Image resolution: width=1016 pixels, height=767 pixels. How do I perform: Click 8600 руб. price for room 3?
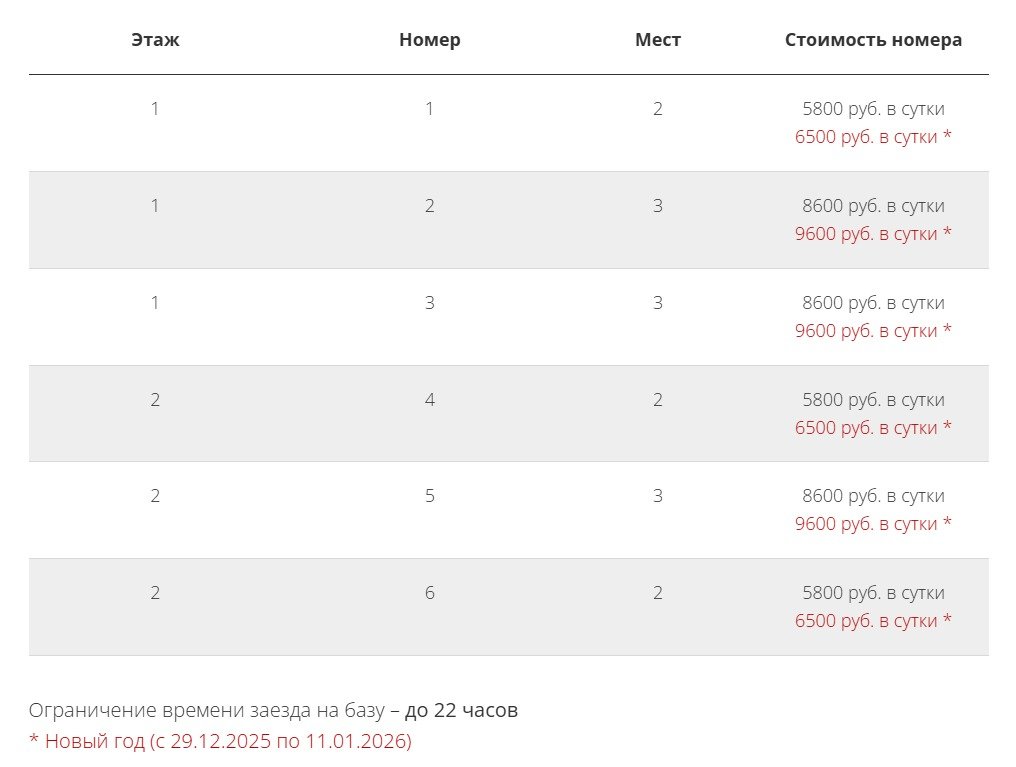click(x=873, y=303)
